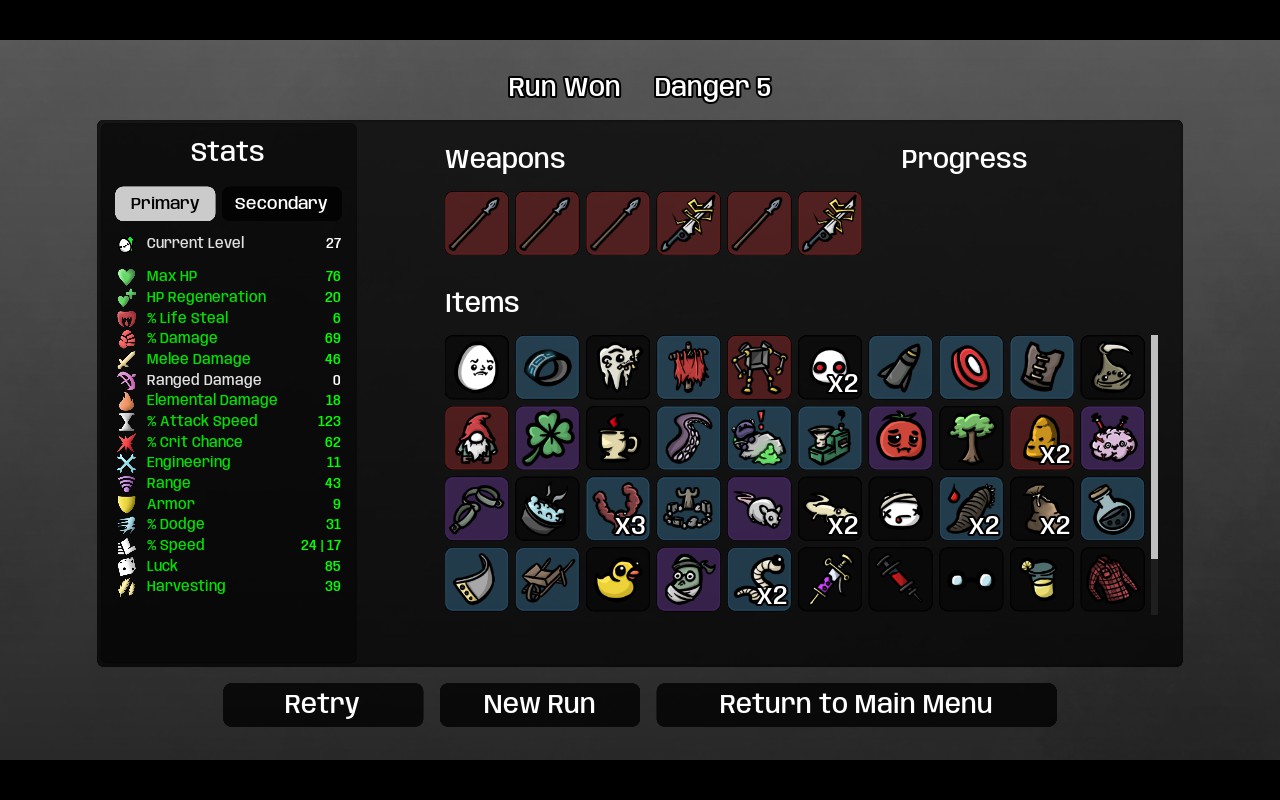The height and width of the screenshot is (800, 1280).
Task: Select the yellow rubber duck item
Action: (618, 579)
